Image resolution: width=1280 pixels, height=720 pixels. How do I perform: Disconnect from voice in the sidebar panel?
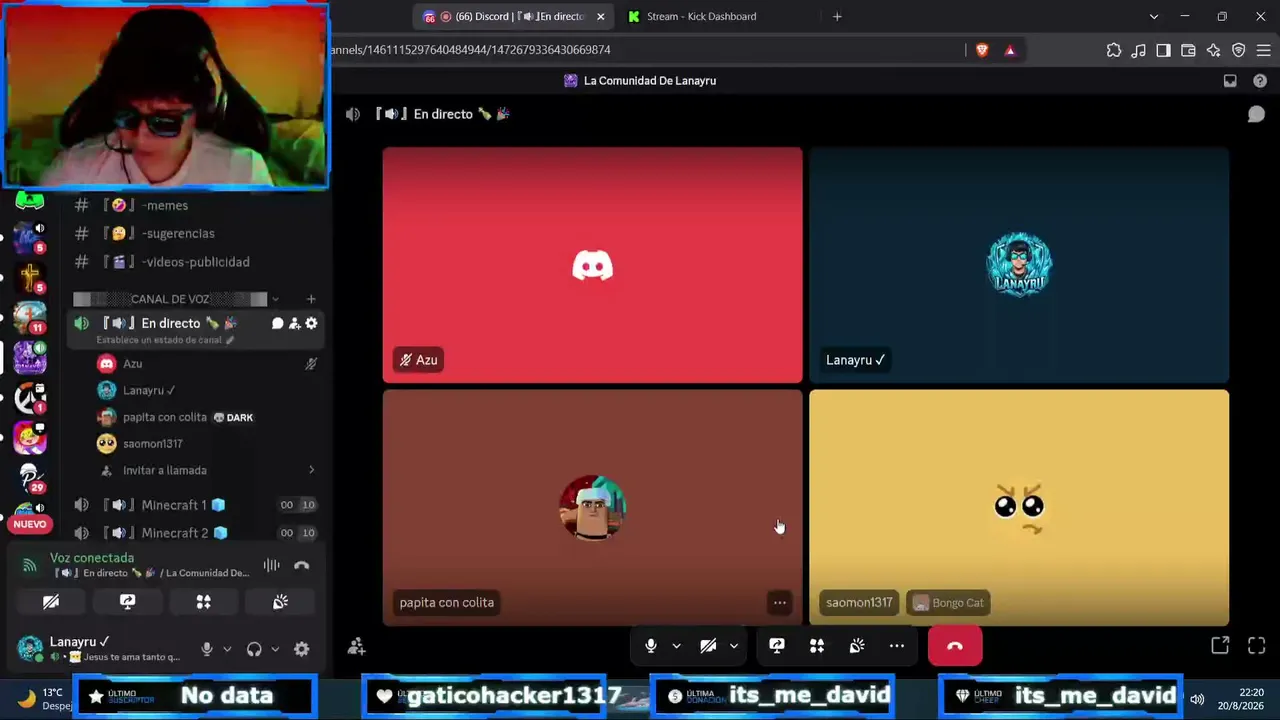coord(301,566)
